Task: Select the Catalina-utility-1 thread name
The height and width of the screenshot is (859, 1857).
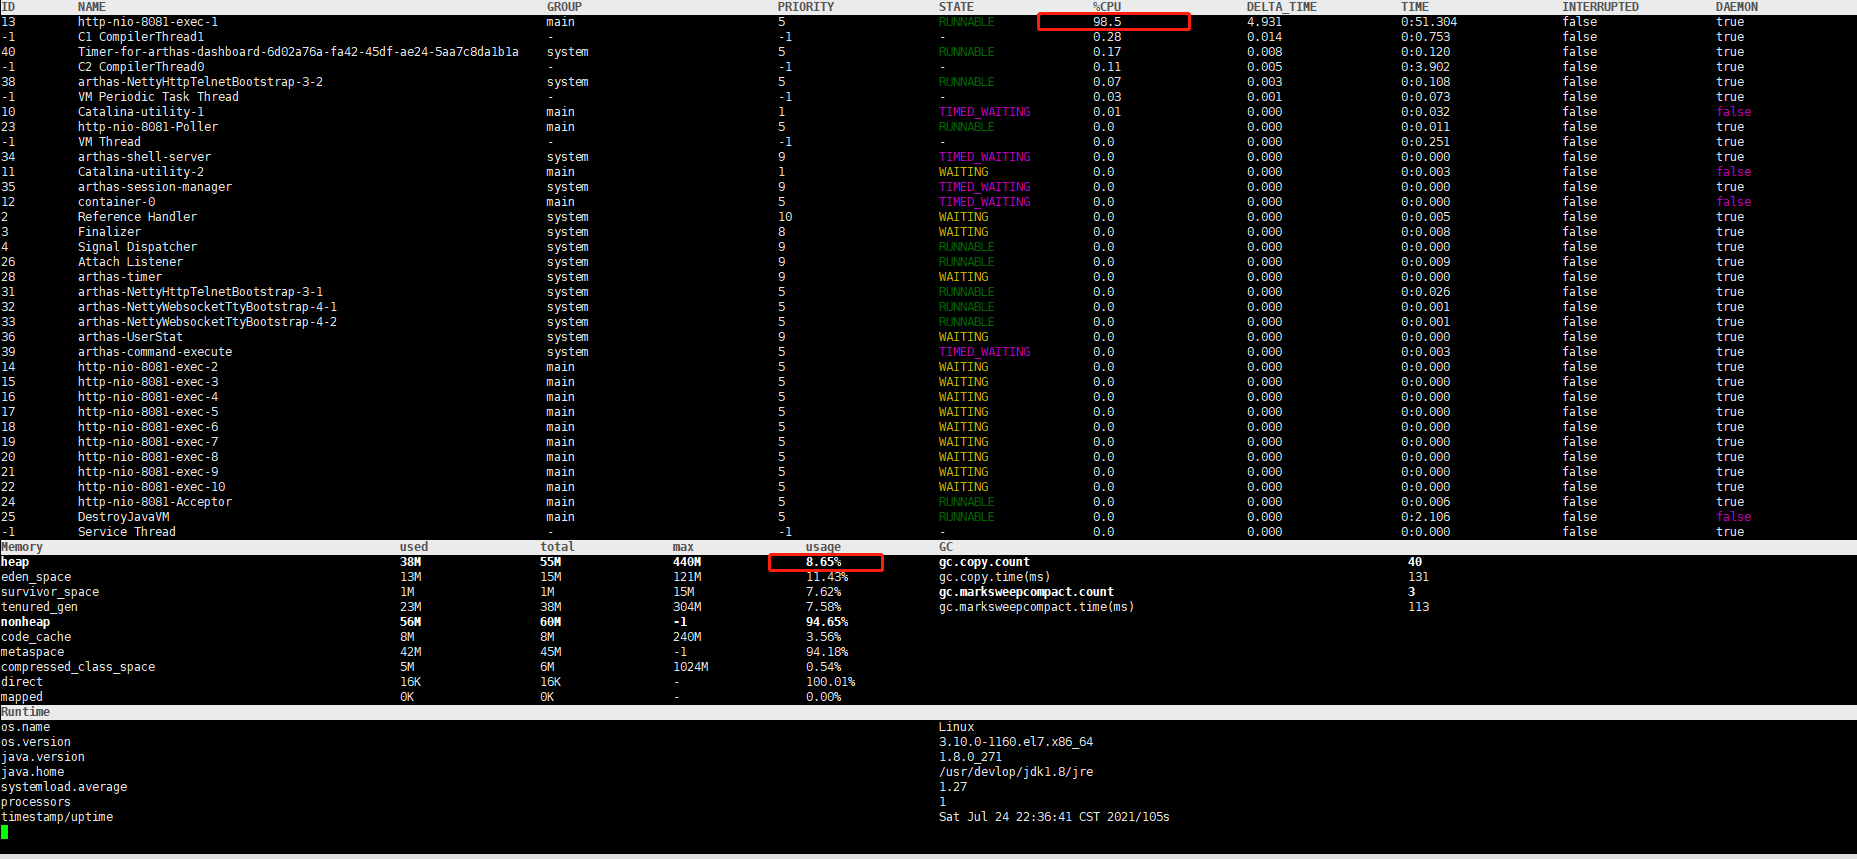Action: click(141, 112)
